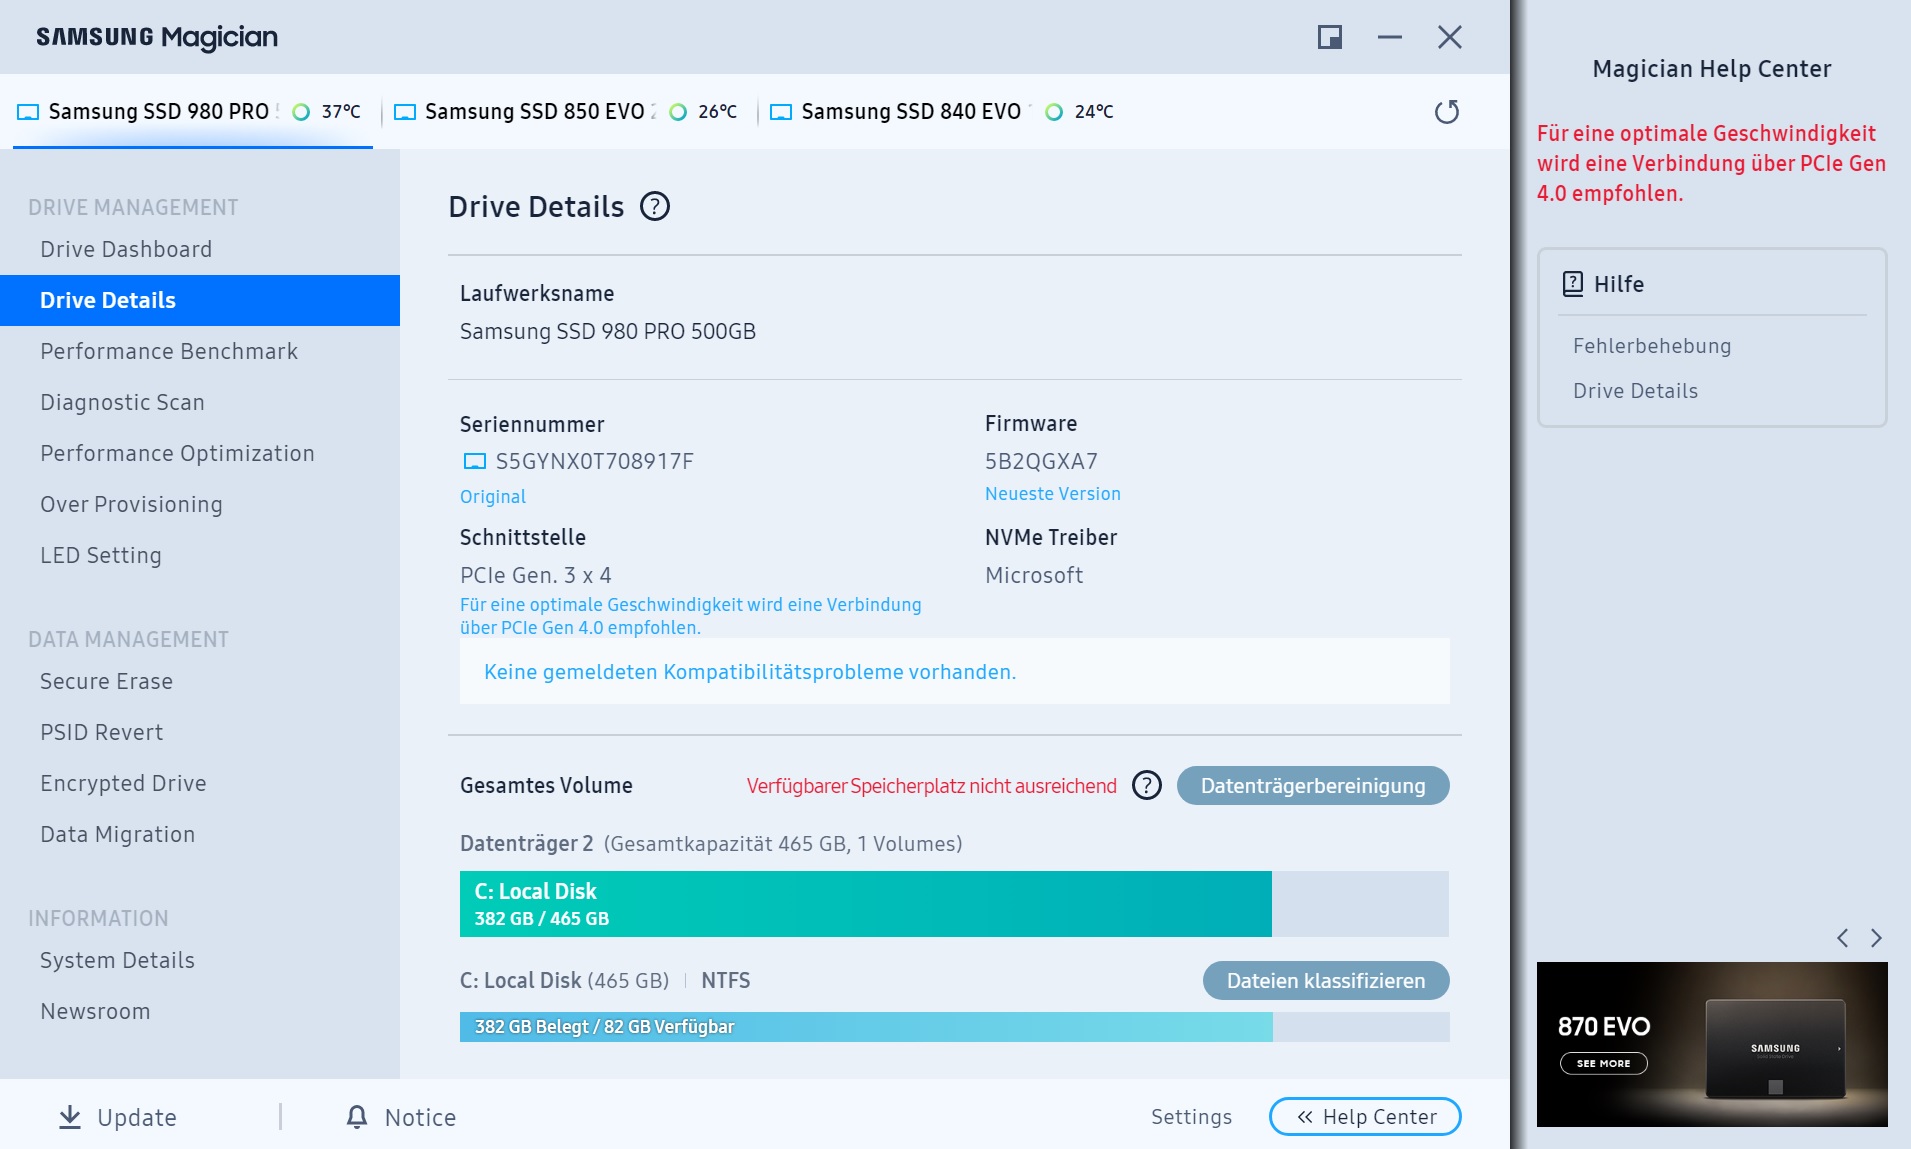Click the 850 EVO health status ring
The image size is (1911, 1149).
point(678,111)
